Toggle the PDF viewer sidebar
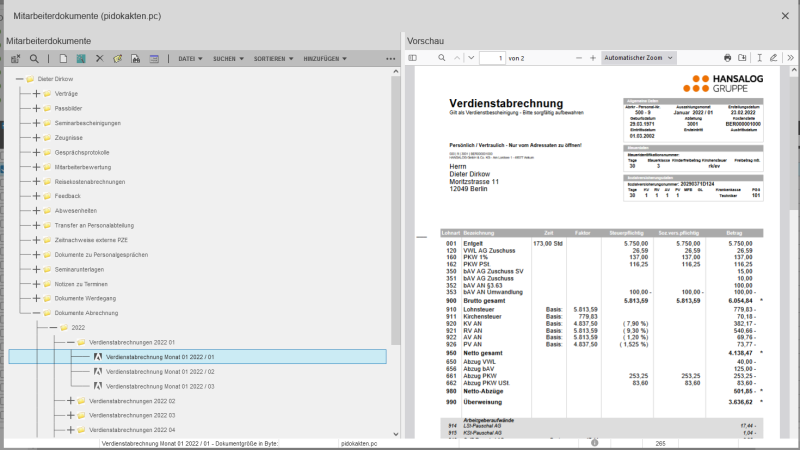The image size is (800, 450). (413, 58)
